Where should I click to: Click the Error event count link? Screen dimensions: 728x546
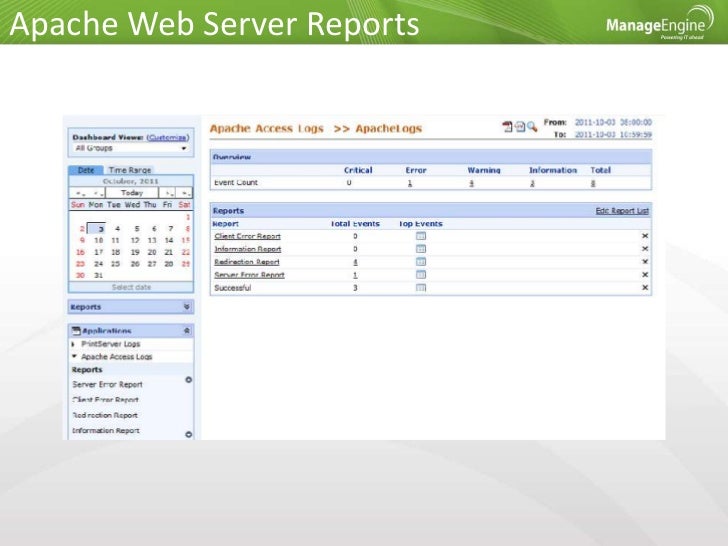coord(410,183)
